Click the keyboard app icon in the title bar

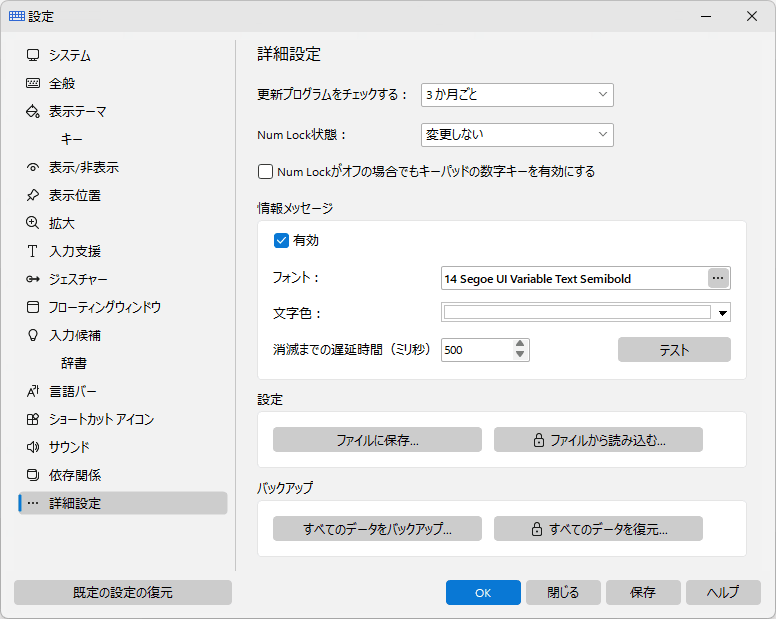(x=17, y=16)
